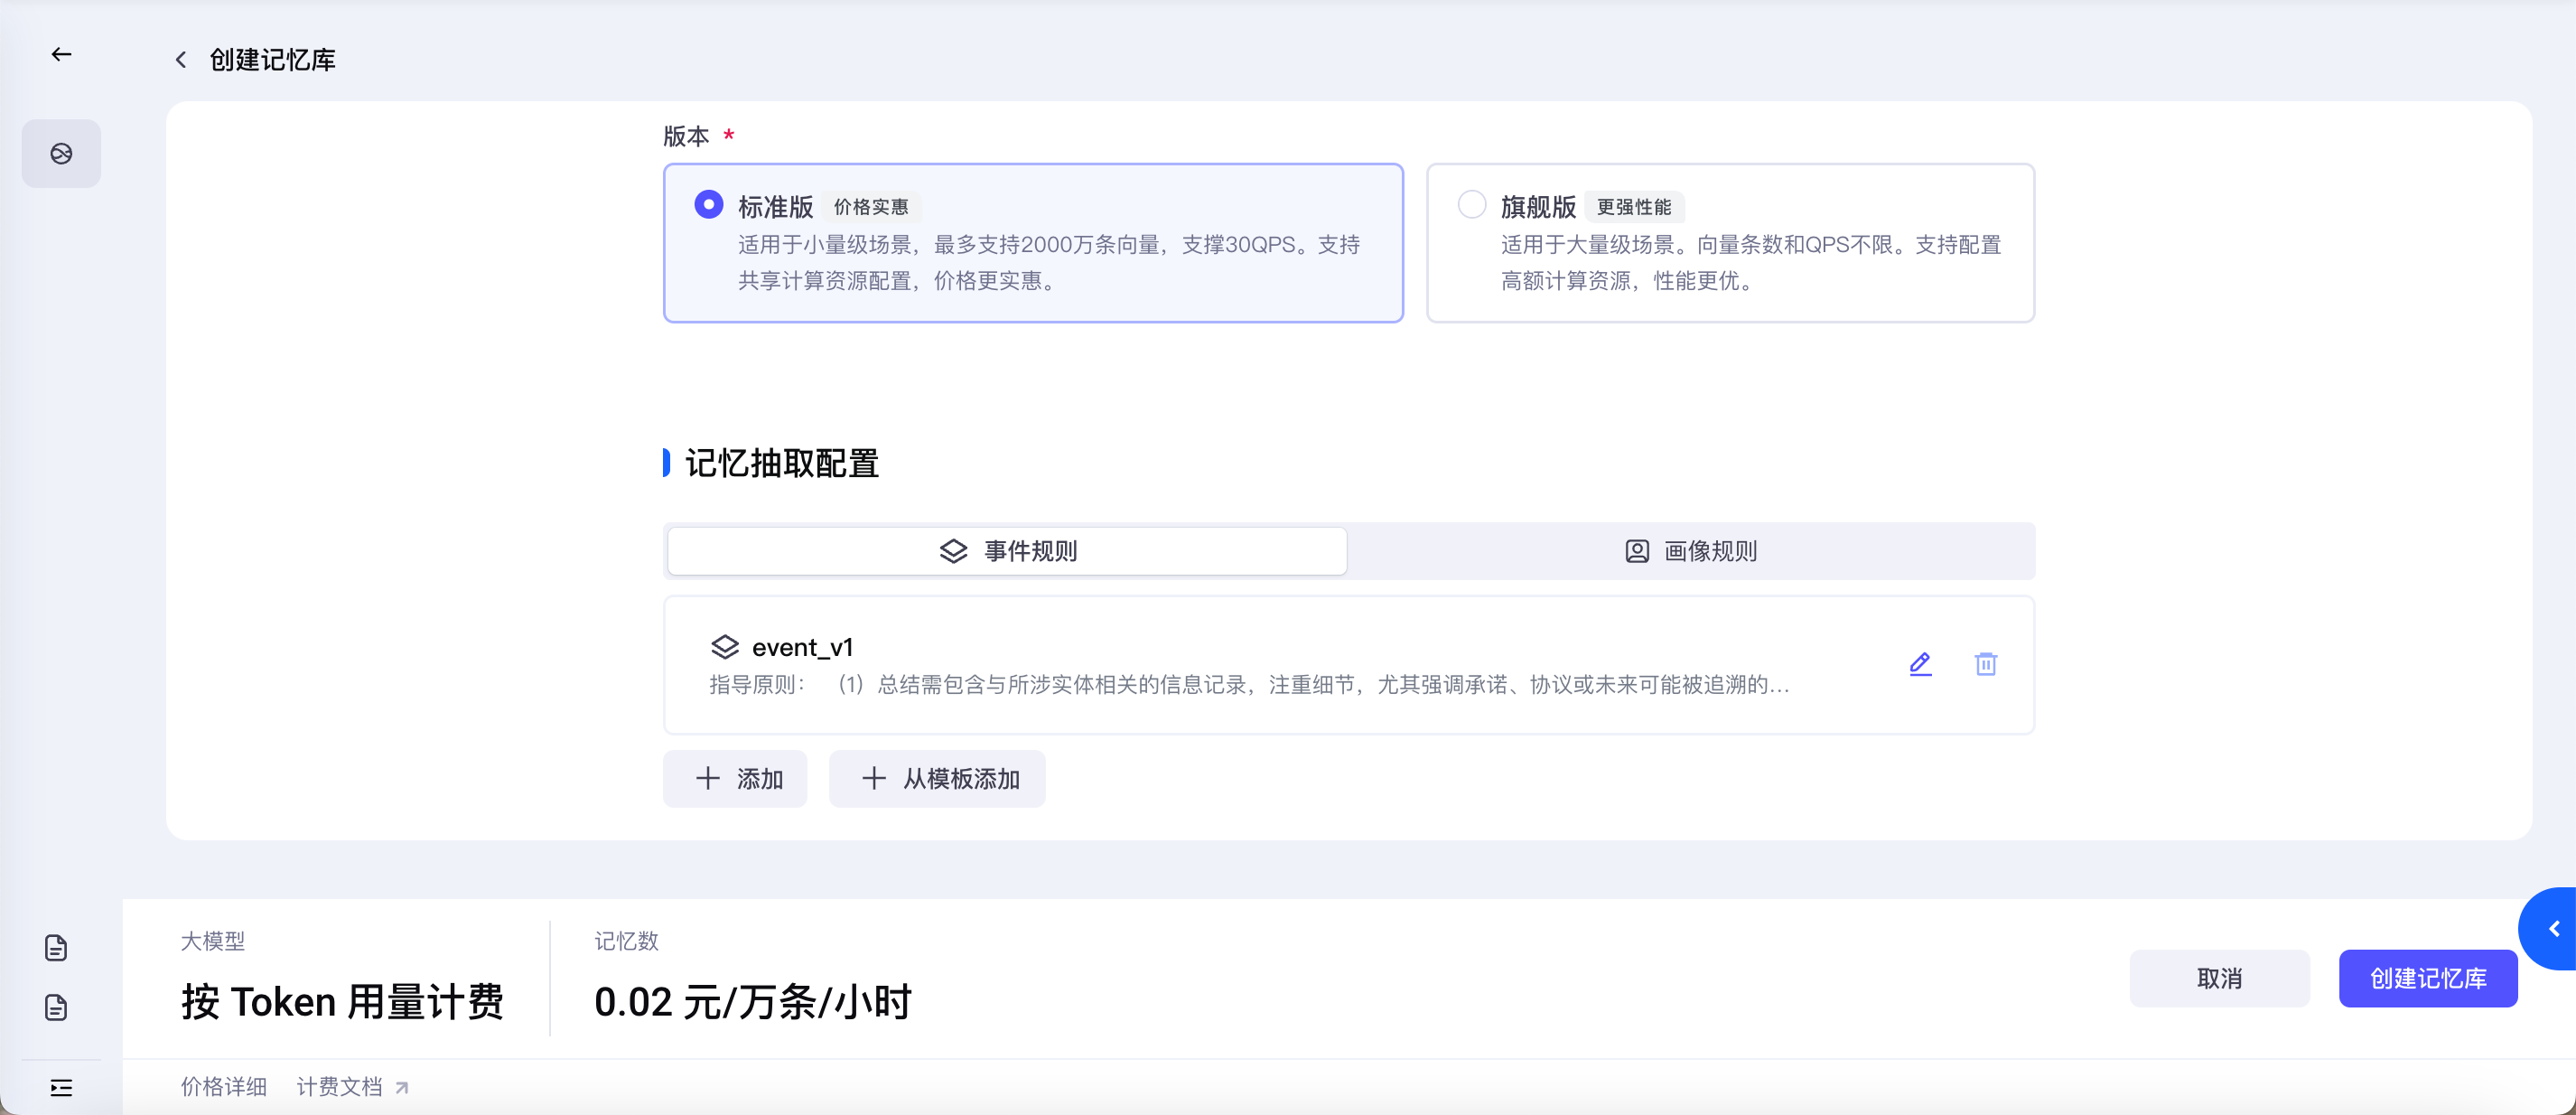Open the 价格详细 link

tap(223, 1086)
